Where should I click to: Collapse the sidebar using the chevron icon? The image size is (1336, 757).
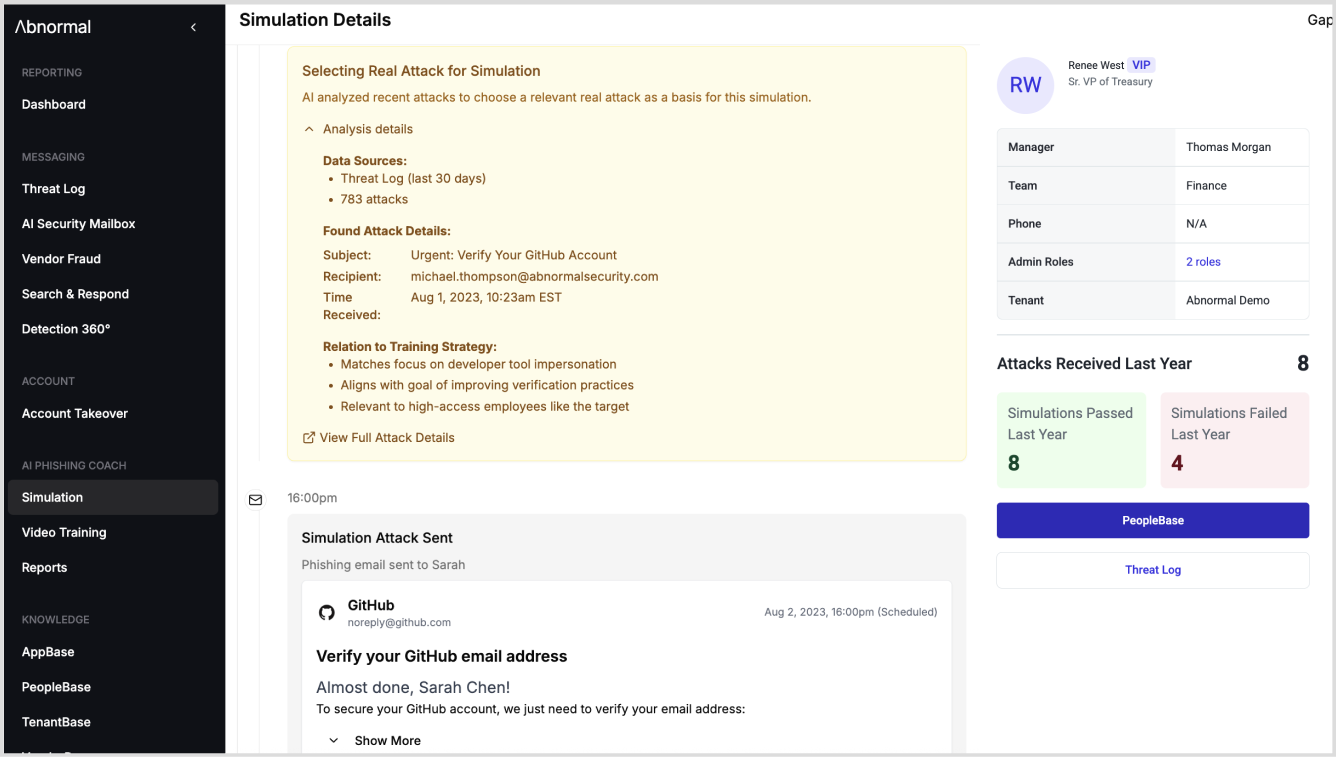(x=193, y=28)
